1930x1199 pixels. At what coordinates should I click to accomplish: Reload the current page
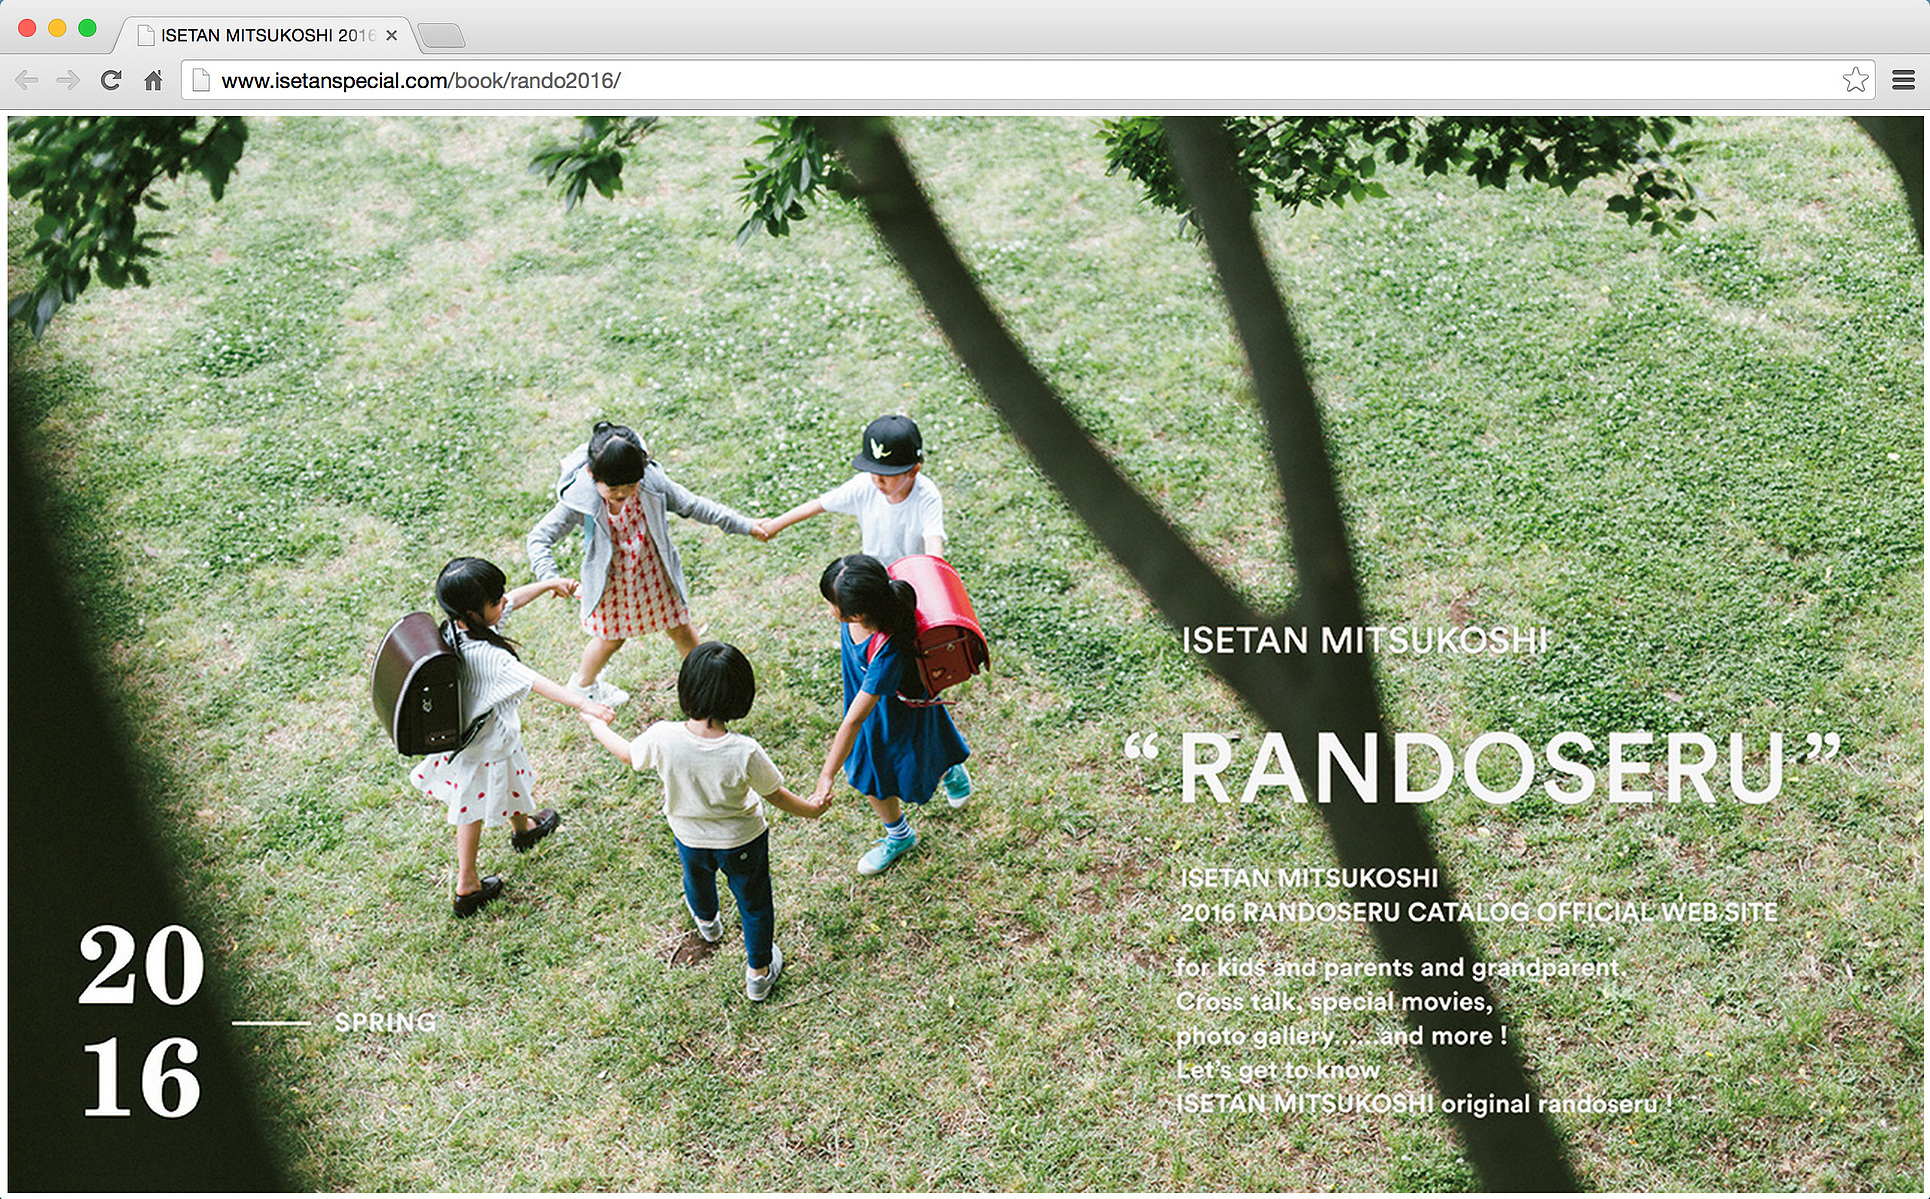111,80
